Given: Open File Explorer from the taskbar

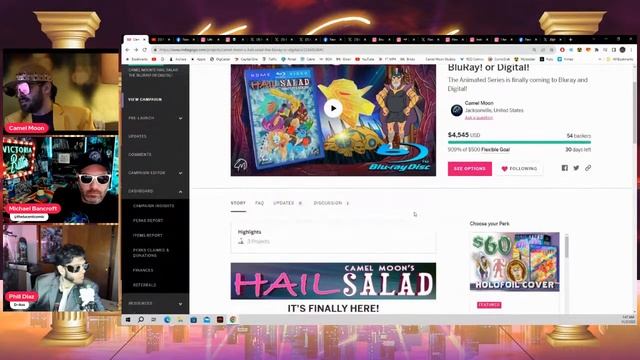Looking at the screenshot, I should pyautogui.click(x=180, y=320).
